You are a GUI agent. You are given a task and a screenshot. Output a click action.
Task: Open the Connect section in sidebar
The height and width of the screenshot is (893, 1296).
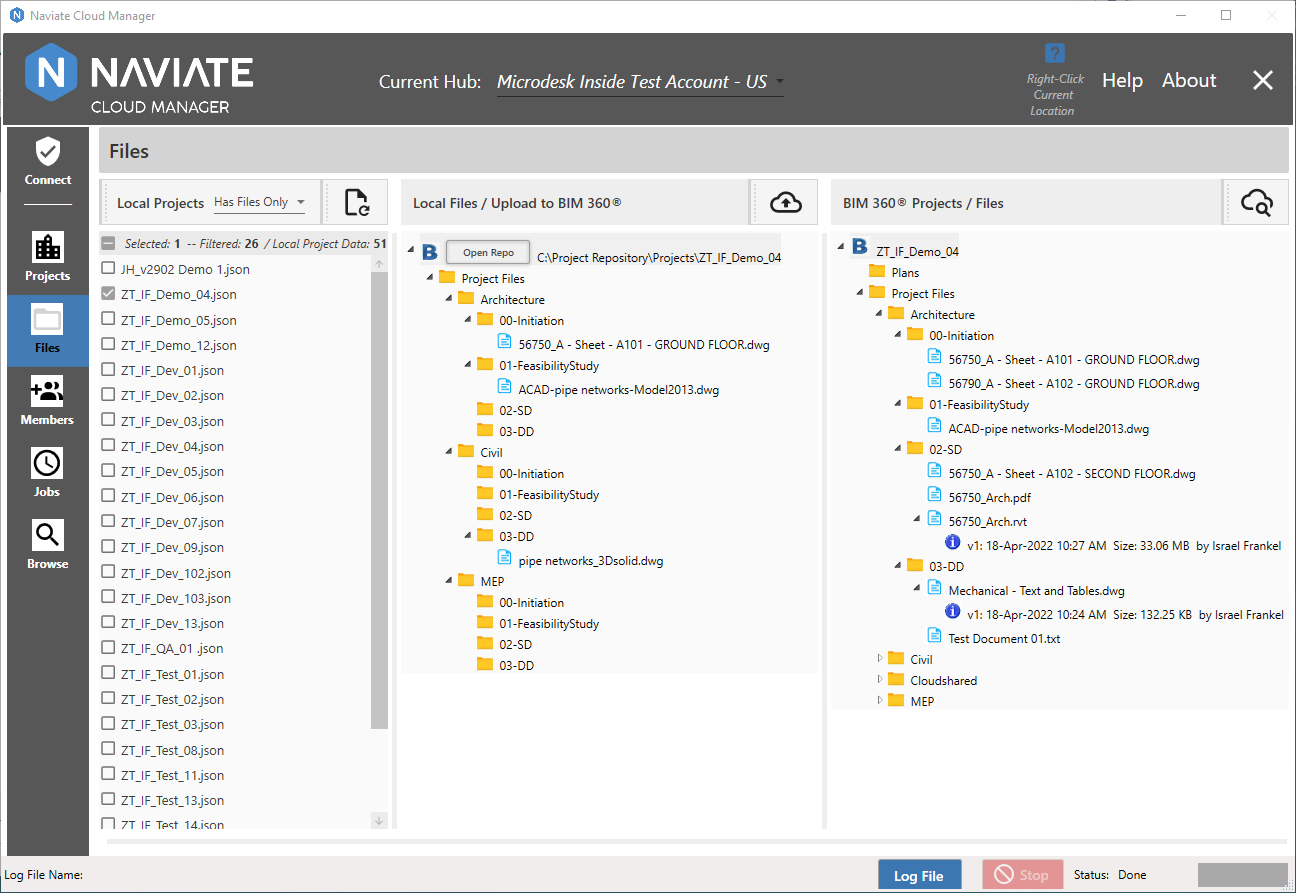(x=48, y=163)
